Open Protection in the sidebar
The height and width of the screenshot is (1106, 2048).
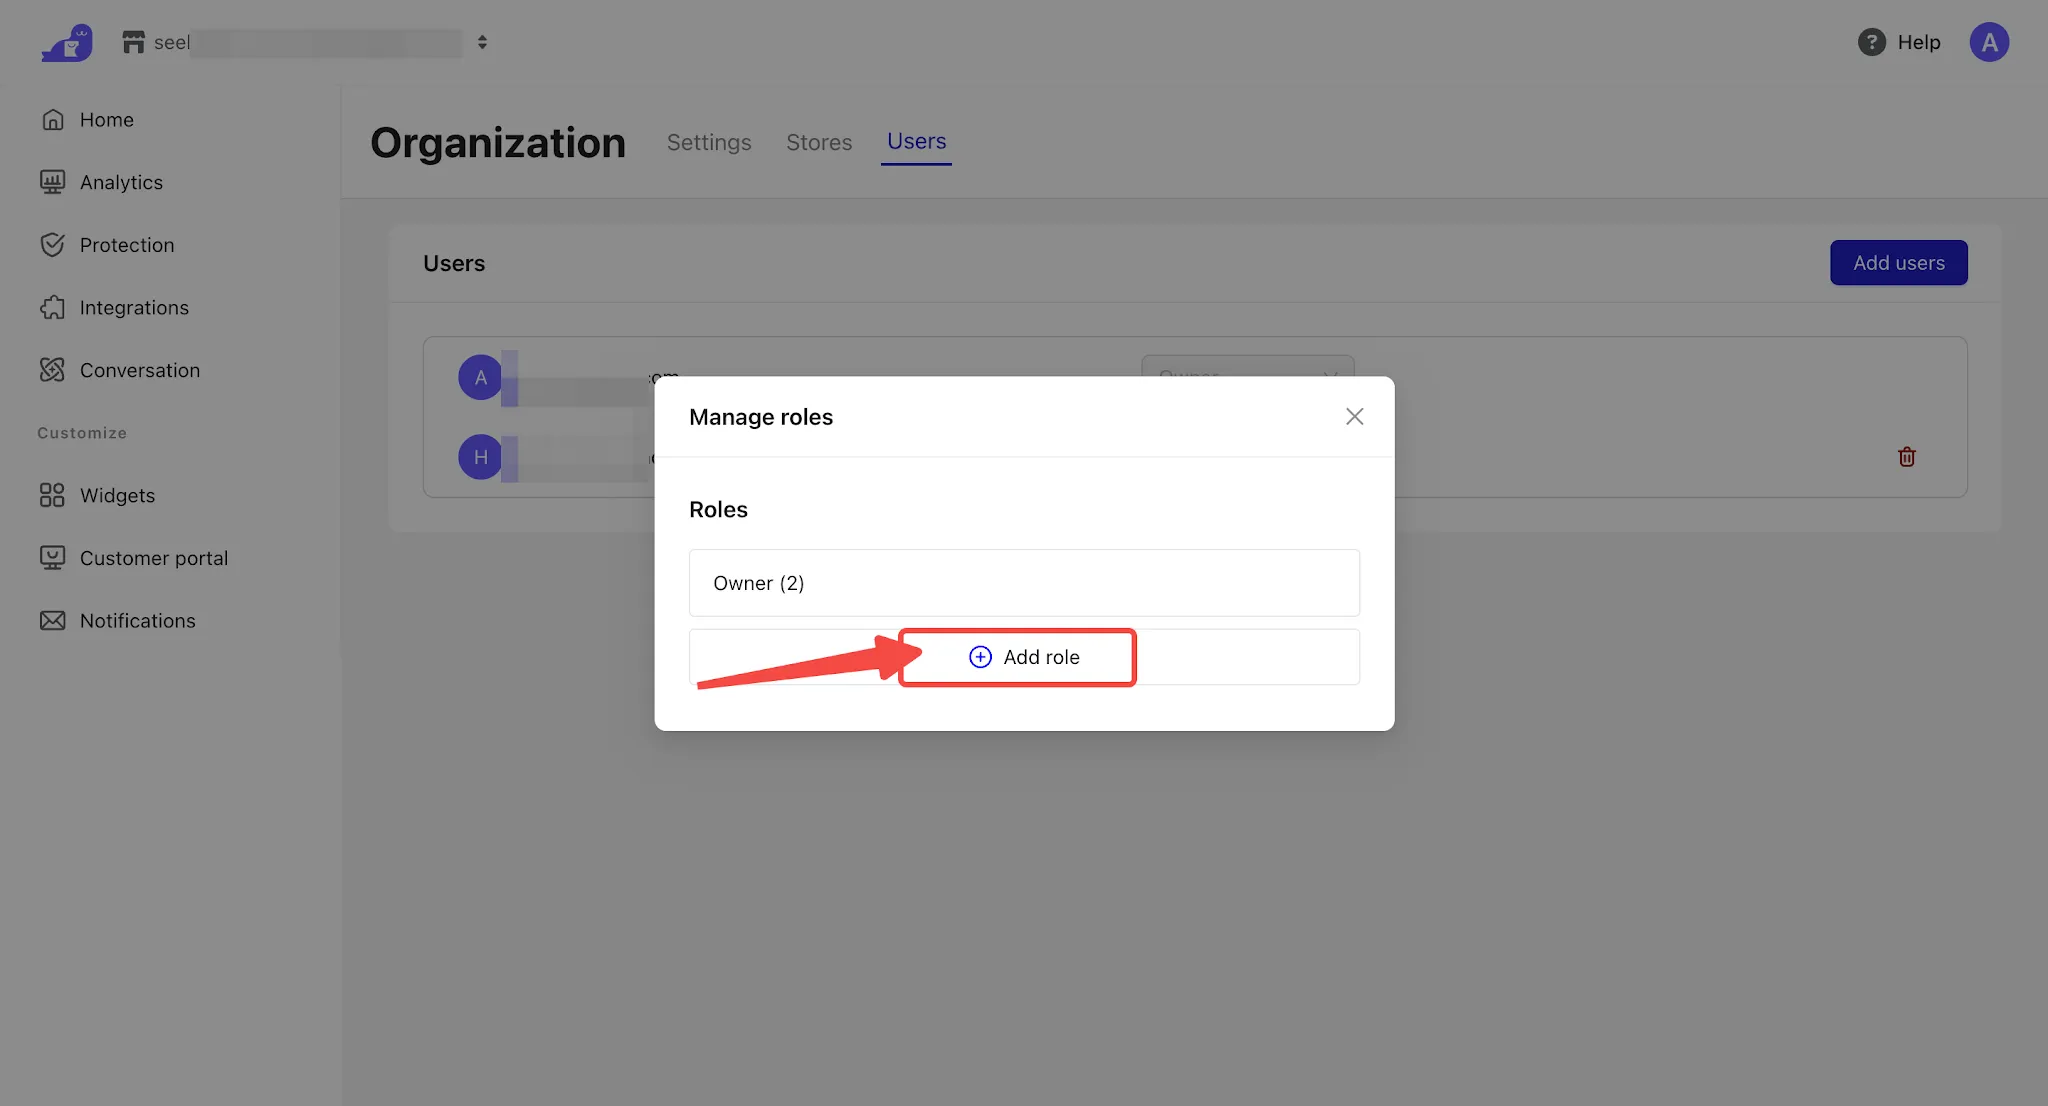point(127,245)
